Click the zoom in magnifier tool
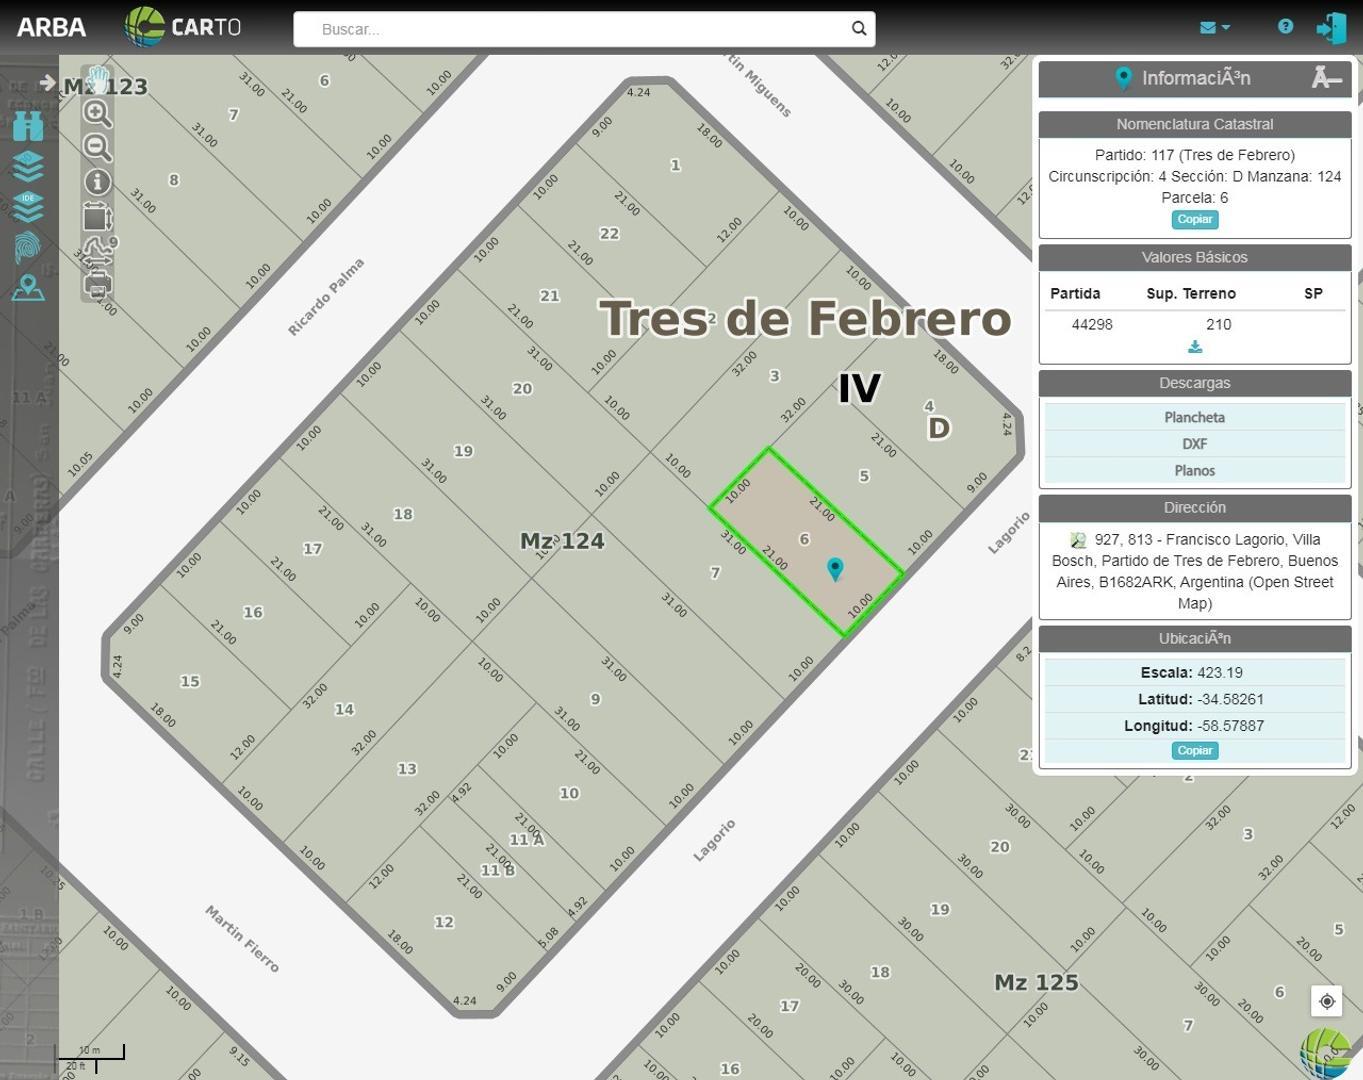 [x=97, y=113]
